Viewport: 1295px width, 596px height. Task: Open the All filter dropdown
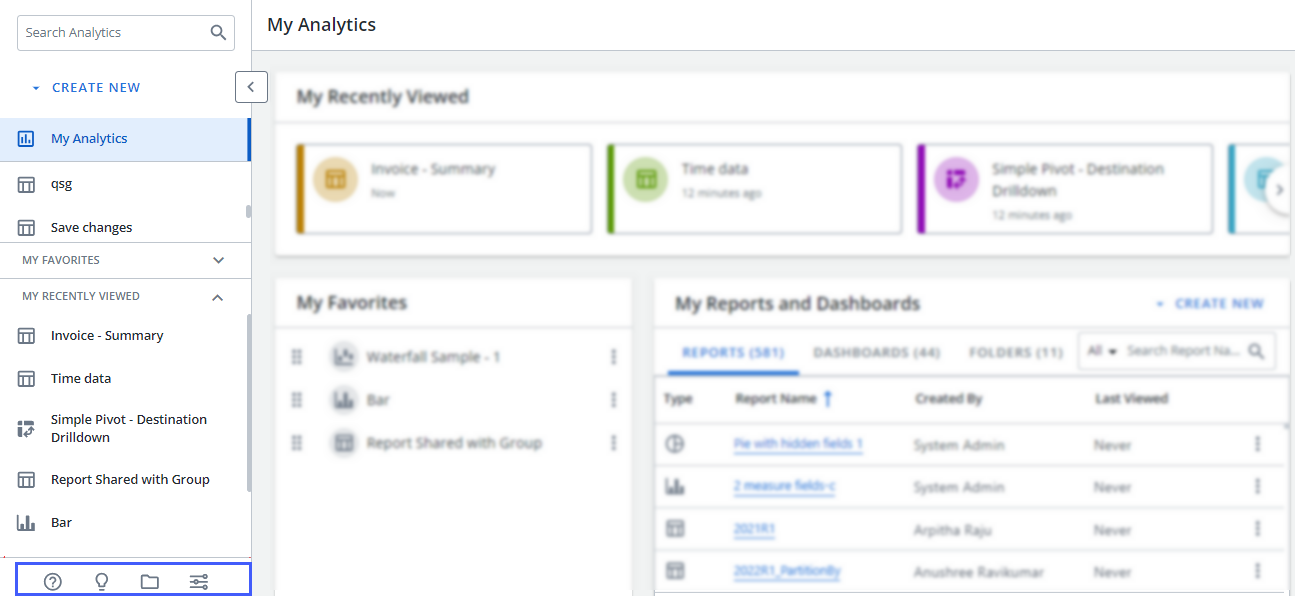[1101, 351]
